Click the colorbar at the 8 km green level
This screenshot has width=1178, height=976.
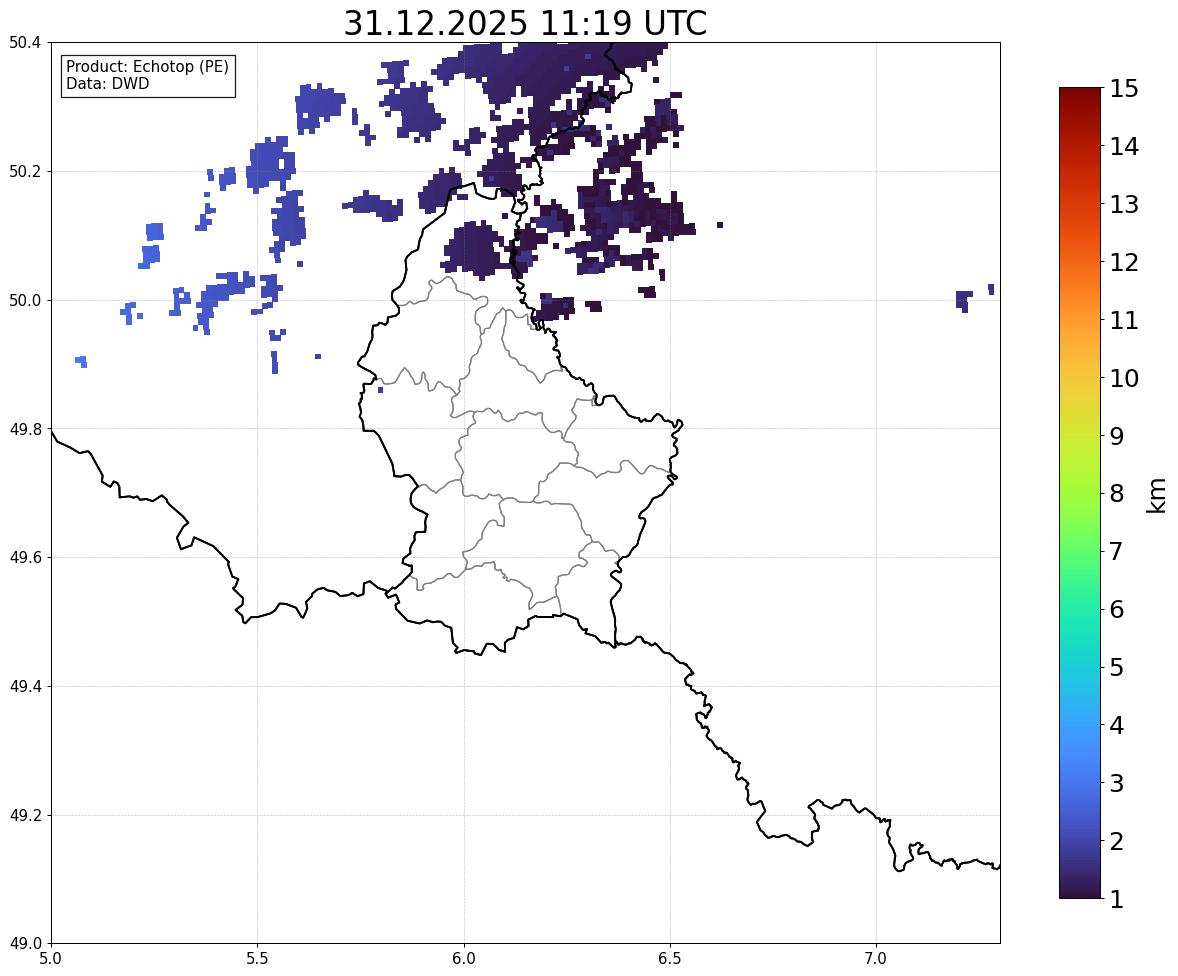click(1080, 494)
